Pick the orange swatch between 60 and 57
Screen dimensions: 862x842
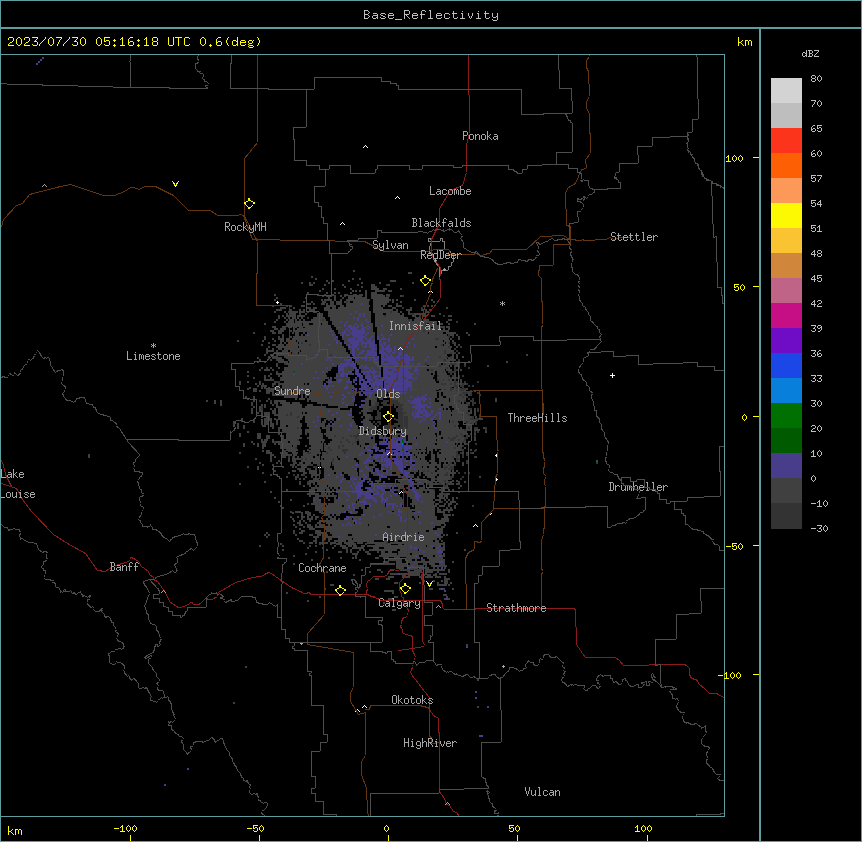point(786,165)
